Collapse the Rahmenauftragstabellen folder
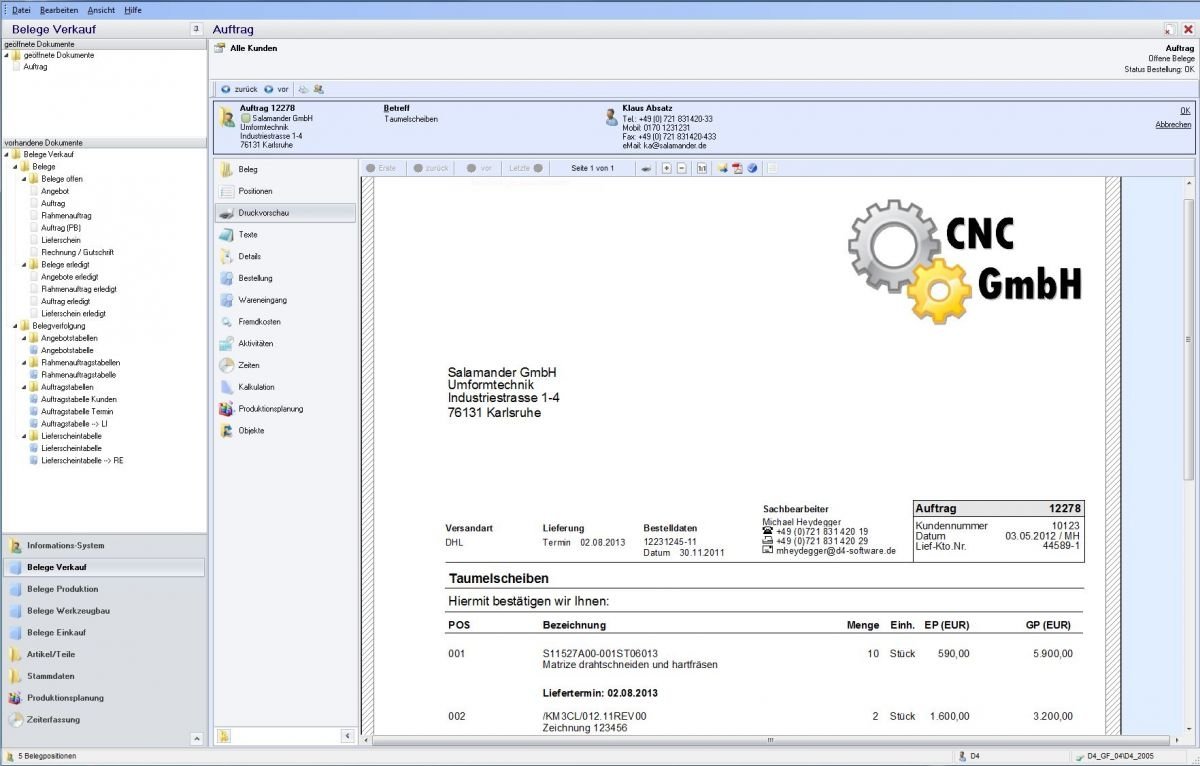Viewport: 1200px width, 766px height. click(x=24, y=363)
